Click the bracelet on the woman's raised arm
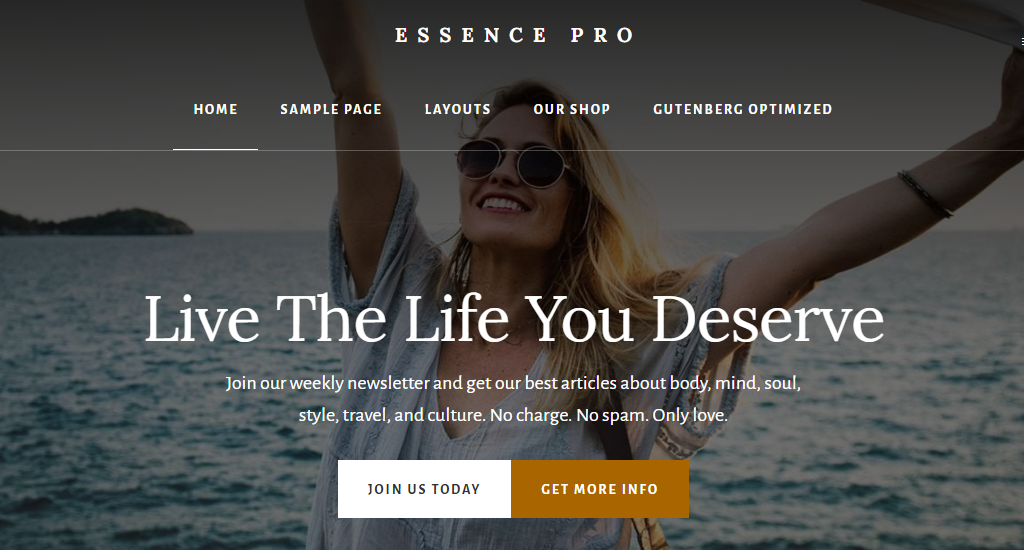This screenshot has width=1024, height=550. click(925, 194)
